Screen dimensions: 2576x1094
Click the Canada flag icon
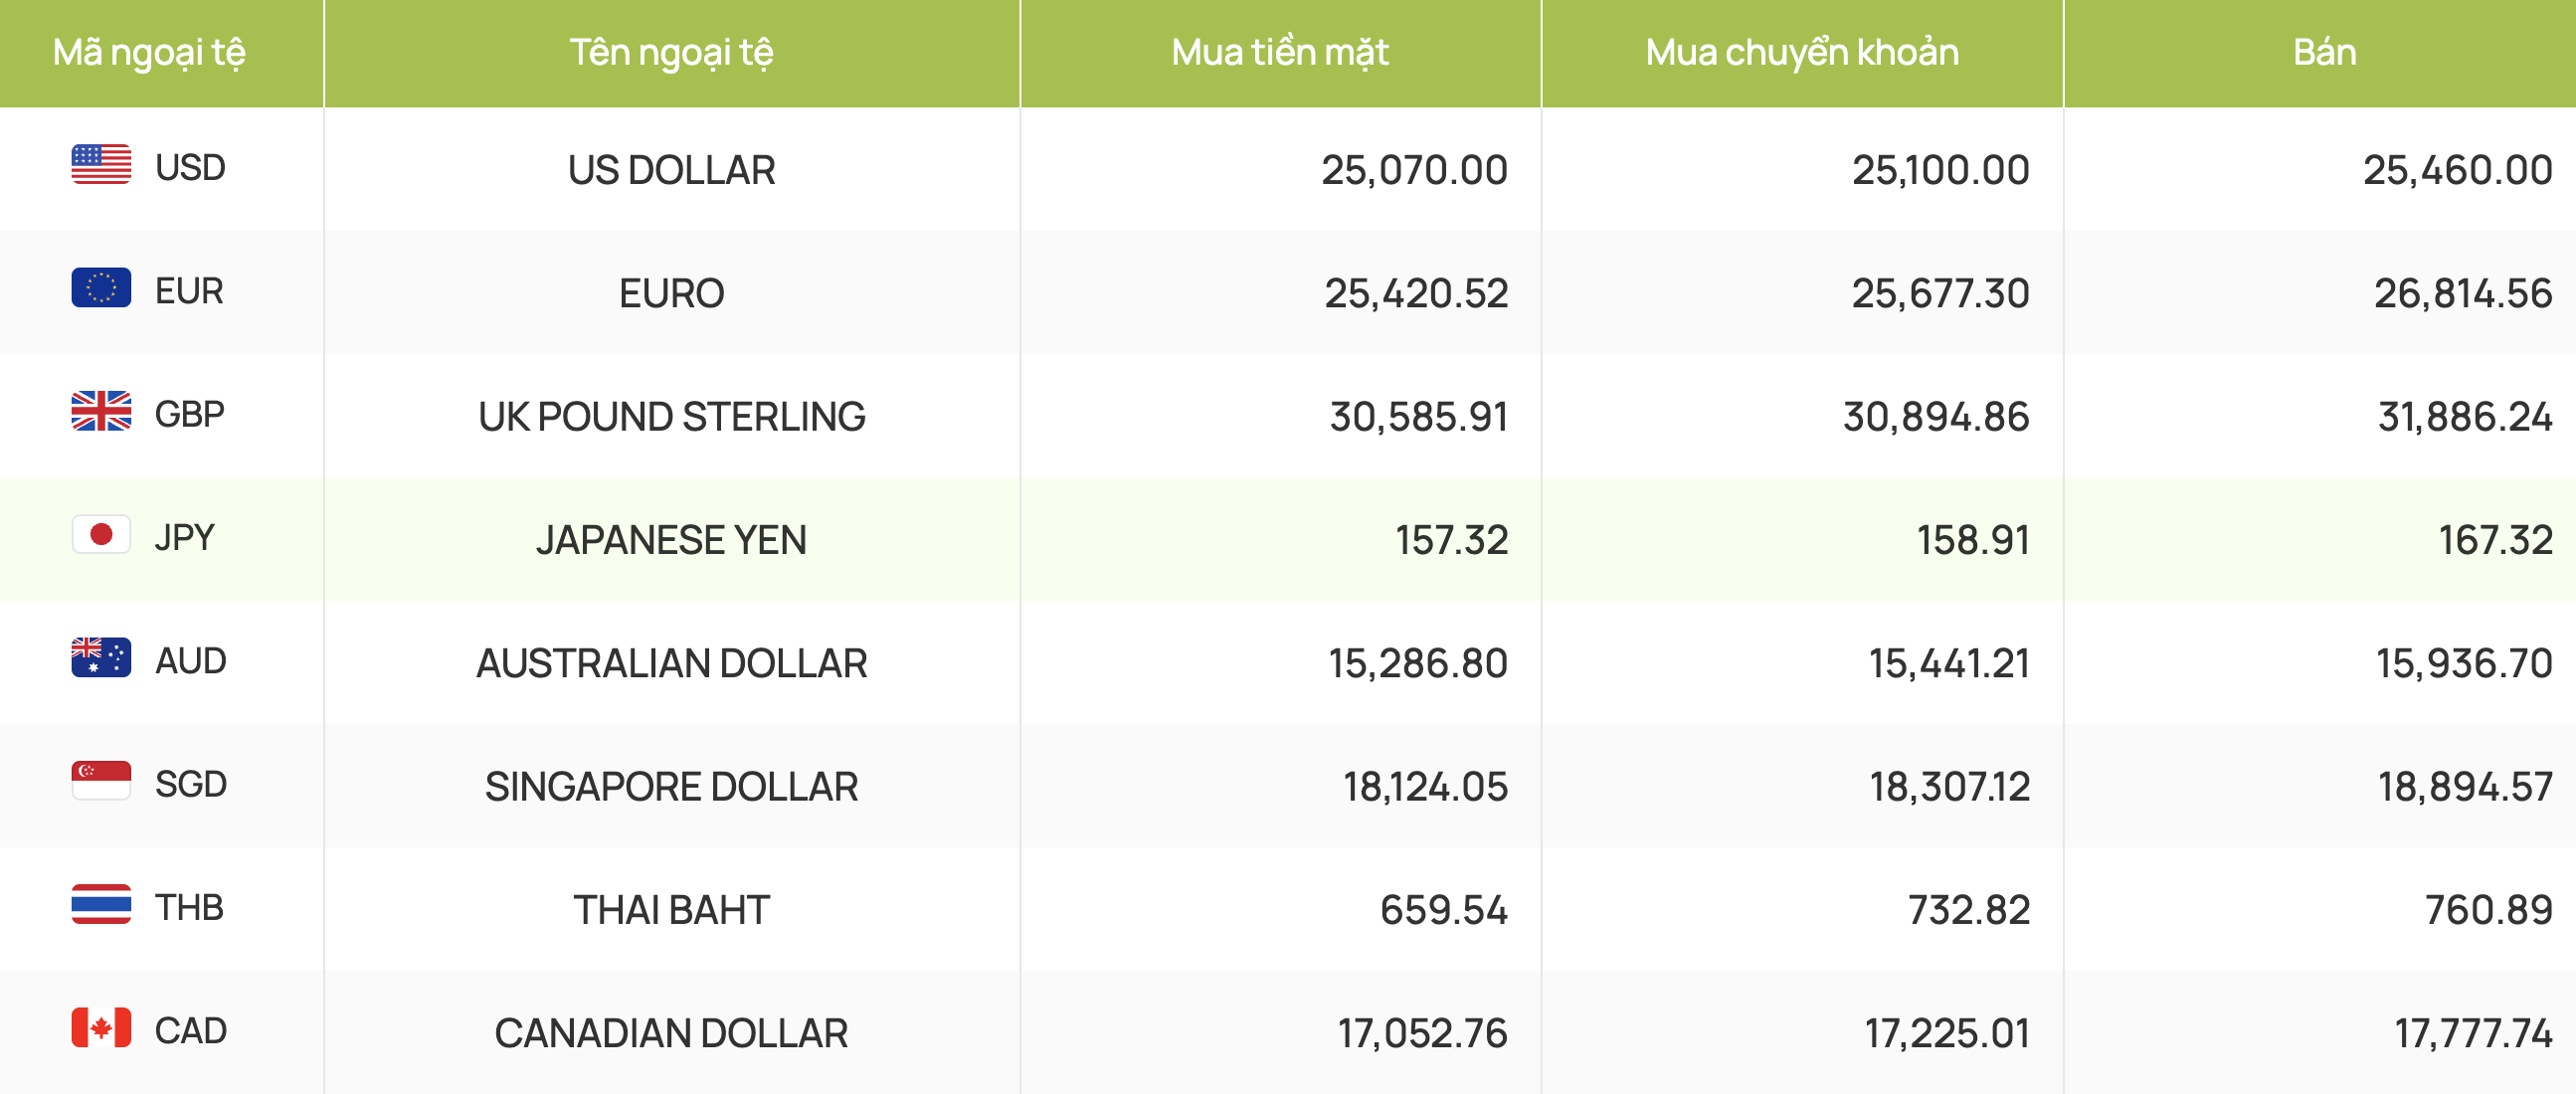click(x=101, y=1028)
